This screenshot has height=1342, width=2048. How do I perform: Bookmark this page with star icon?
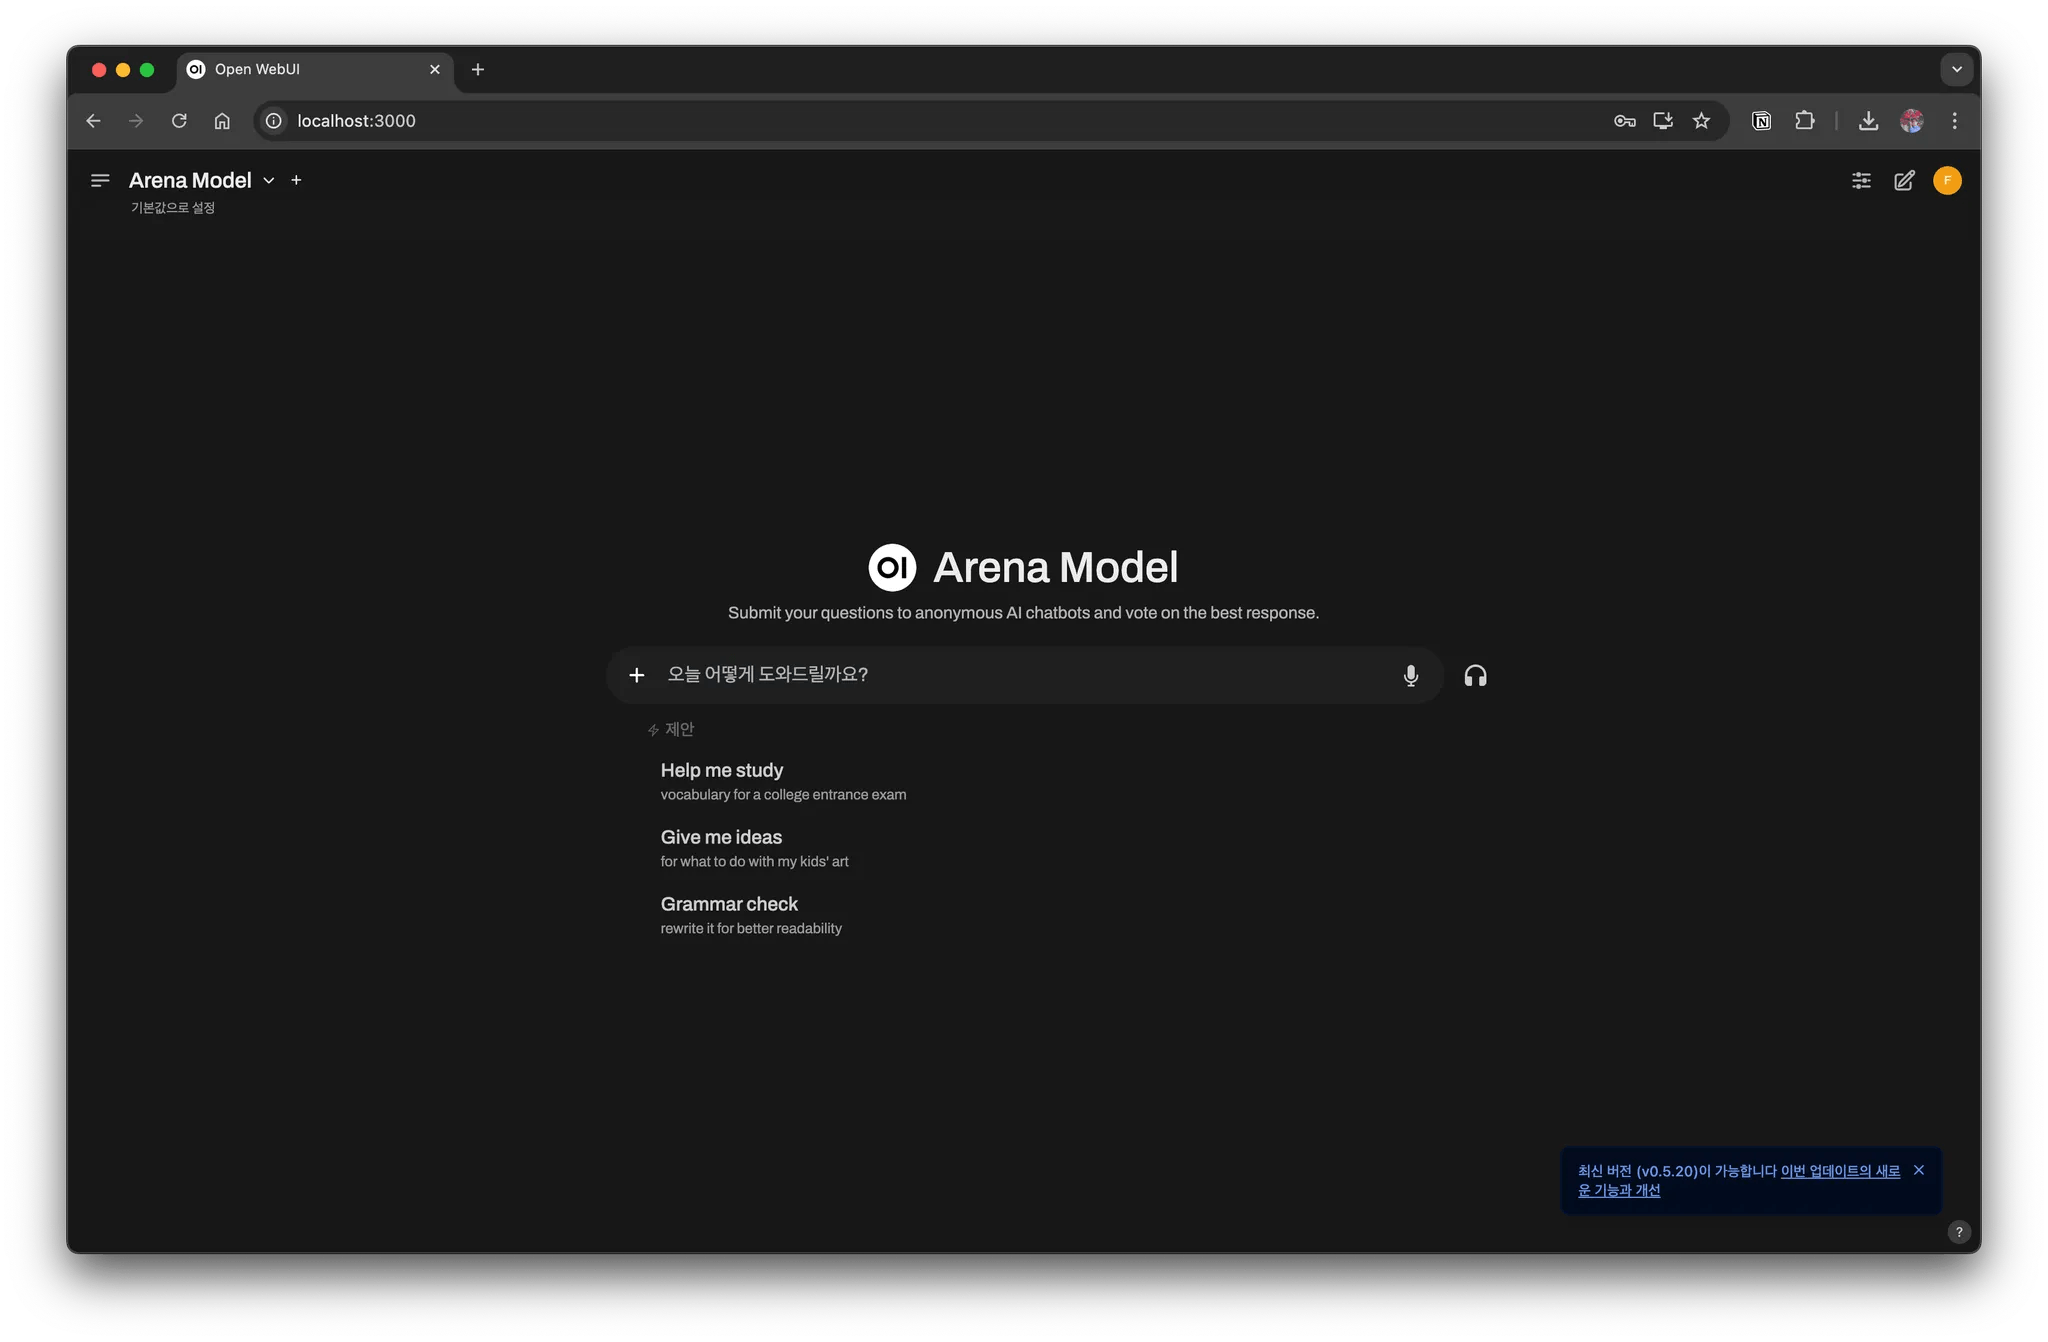coord(1701,121)
